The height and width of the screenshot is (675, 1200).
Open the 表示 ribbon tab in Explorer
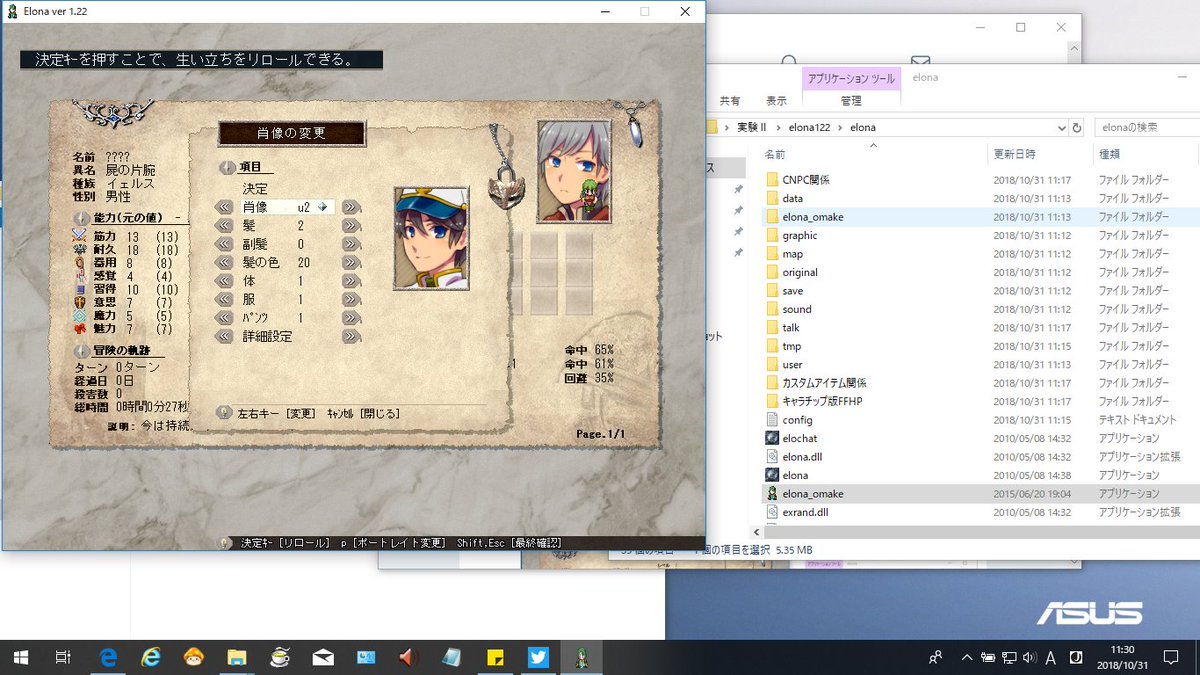click(x=776, y=101)
